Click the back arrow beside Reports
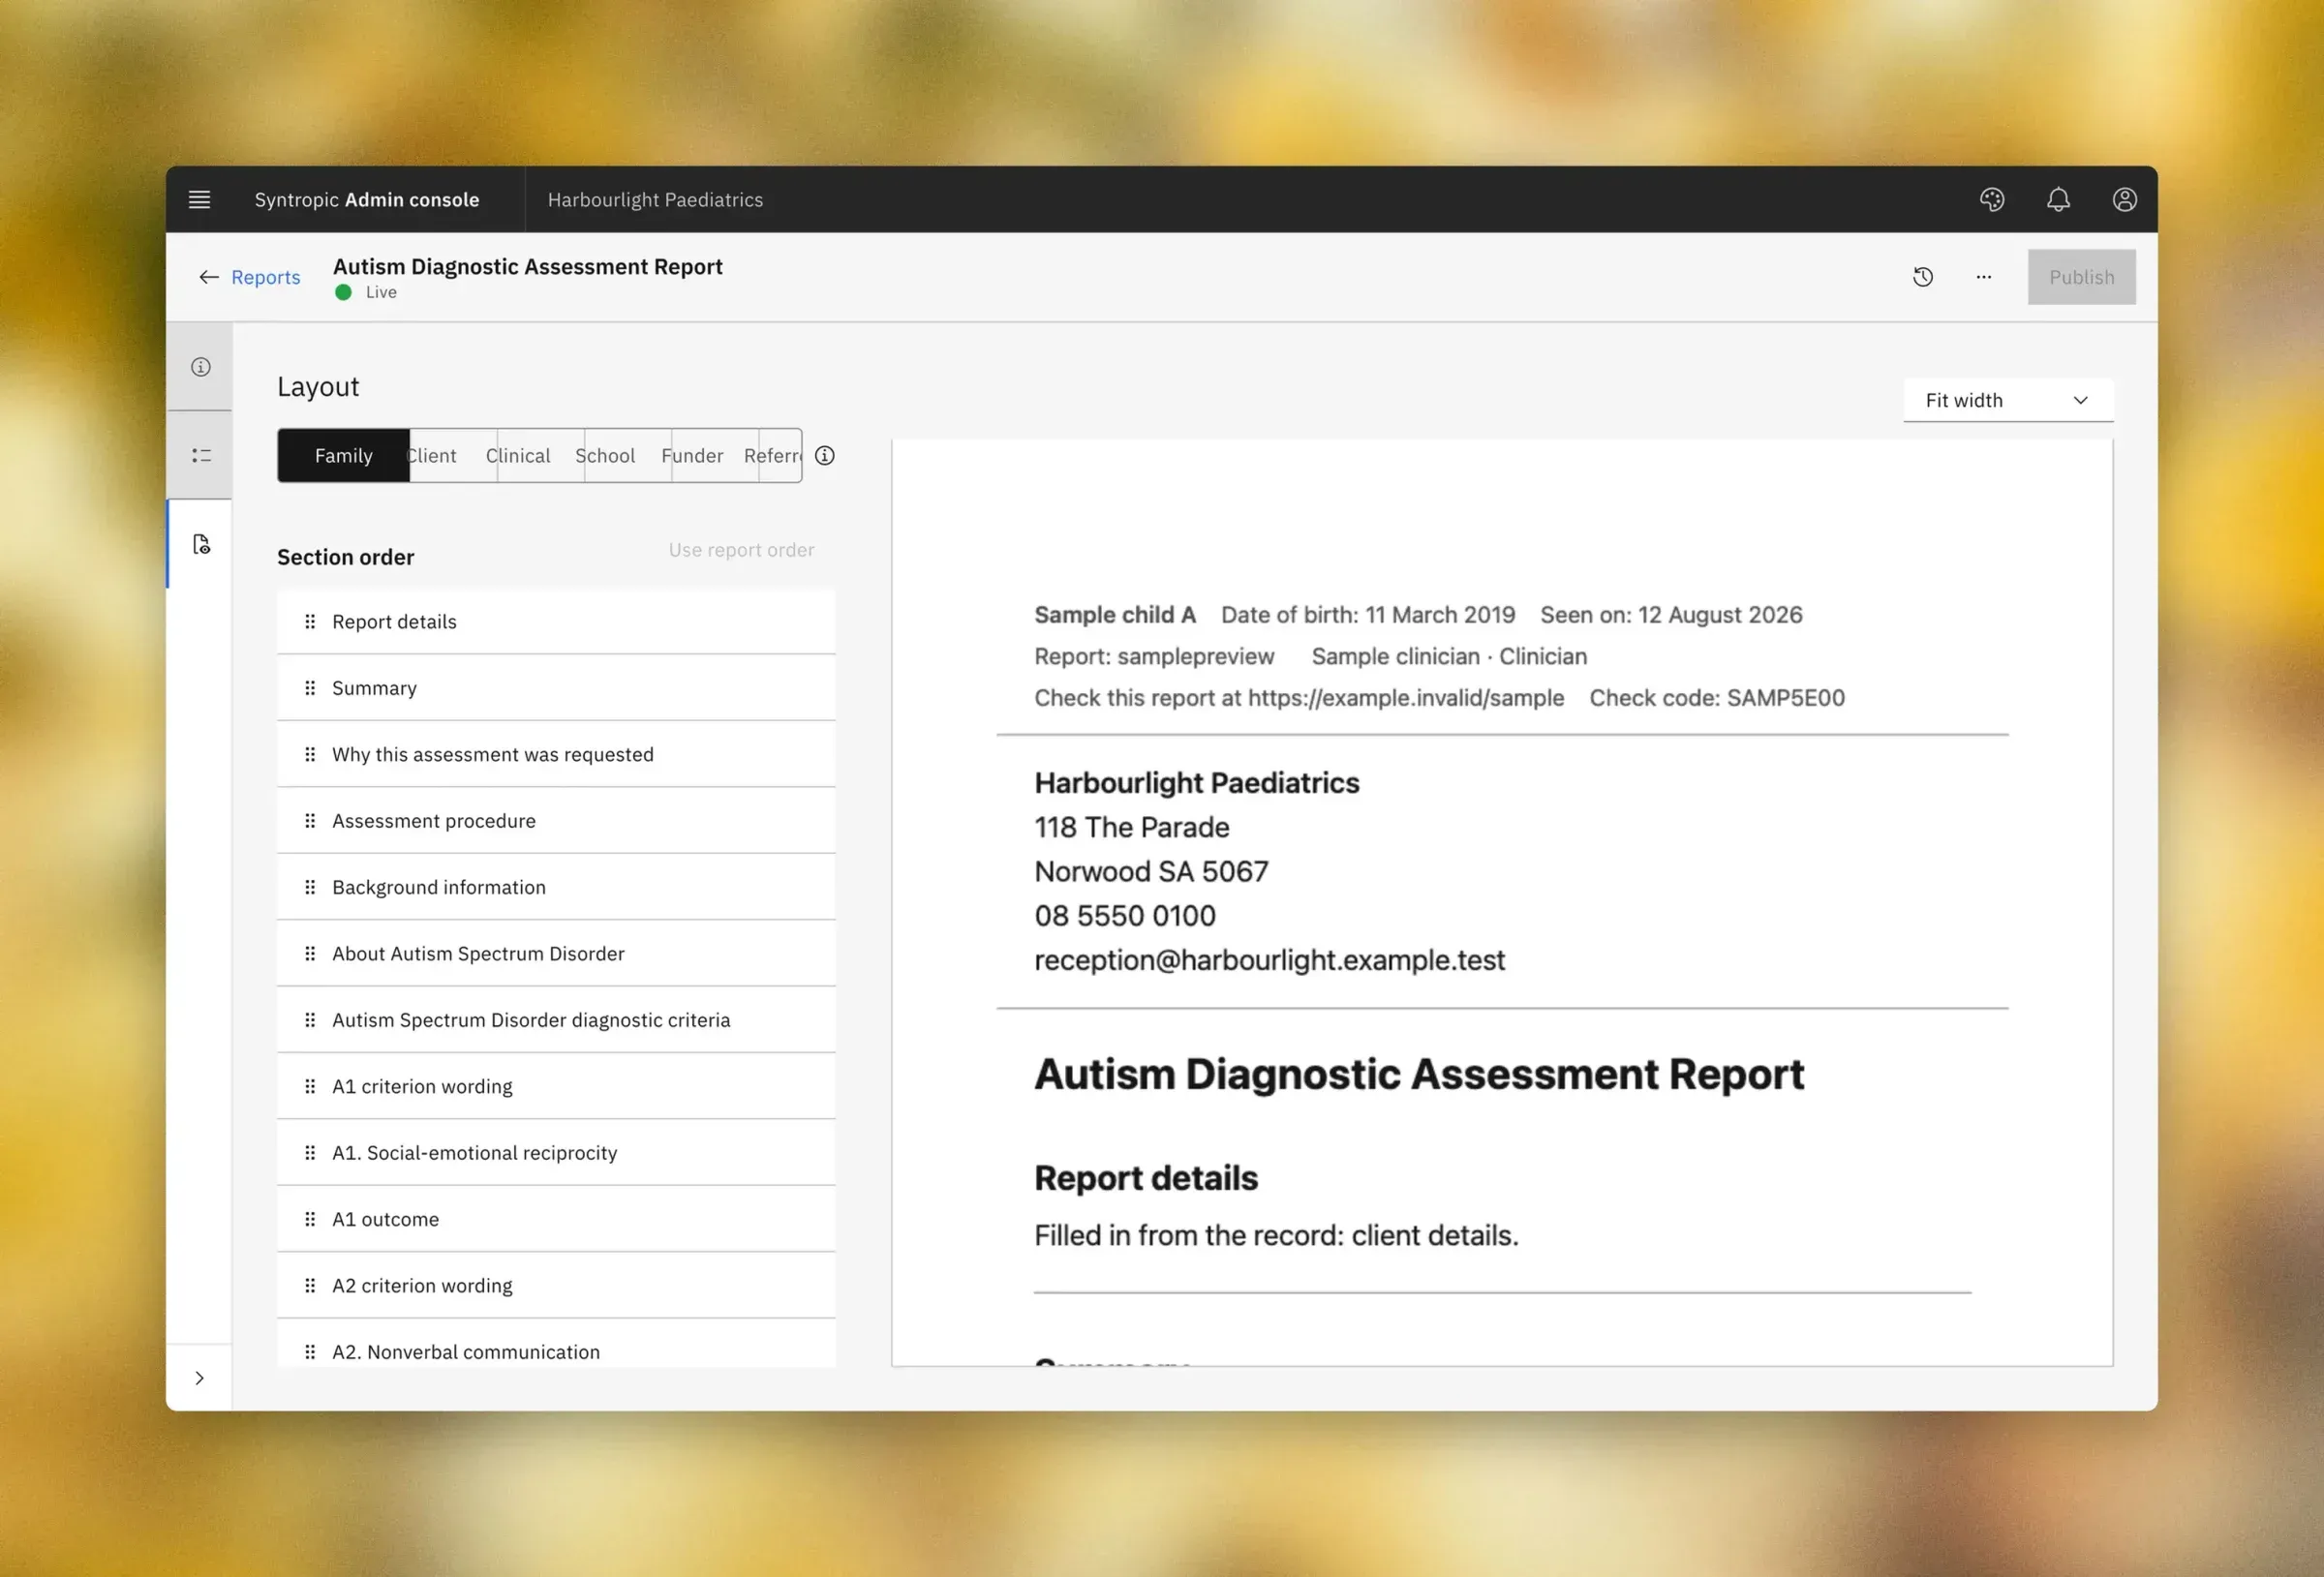This screenshot has width=2324, height=1577. coord(208,277)
